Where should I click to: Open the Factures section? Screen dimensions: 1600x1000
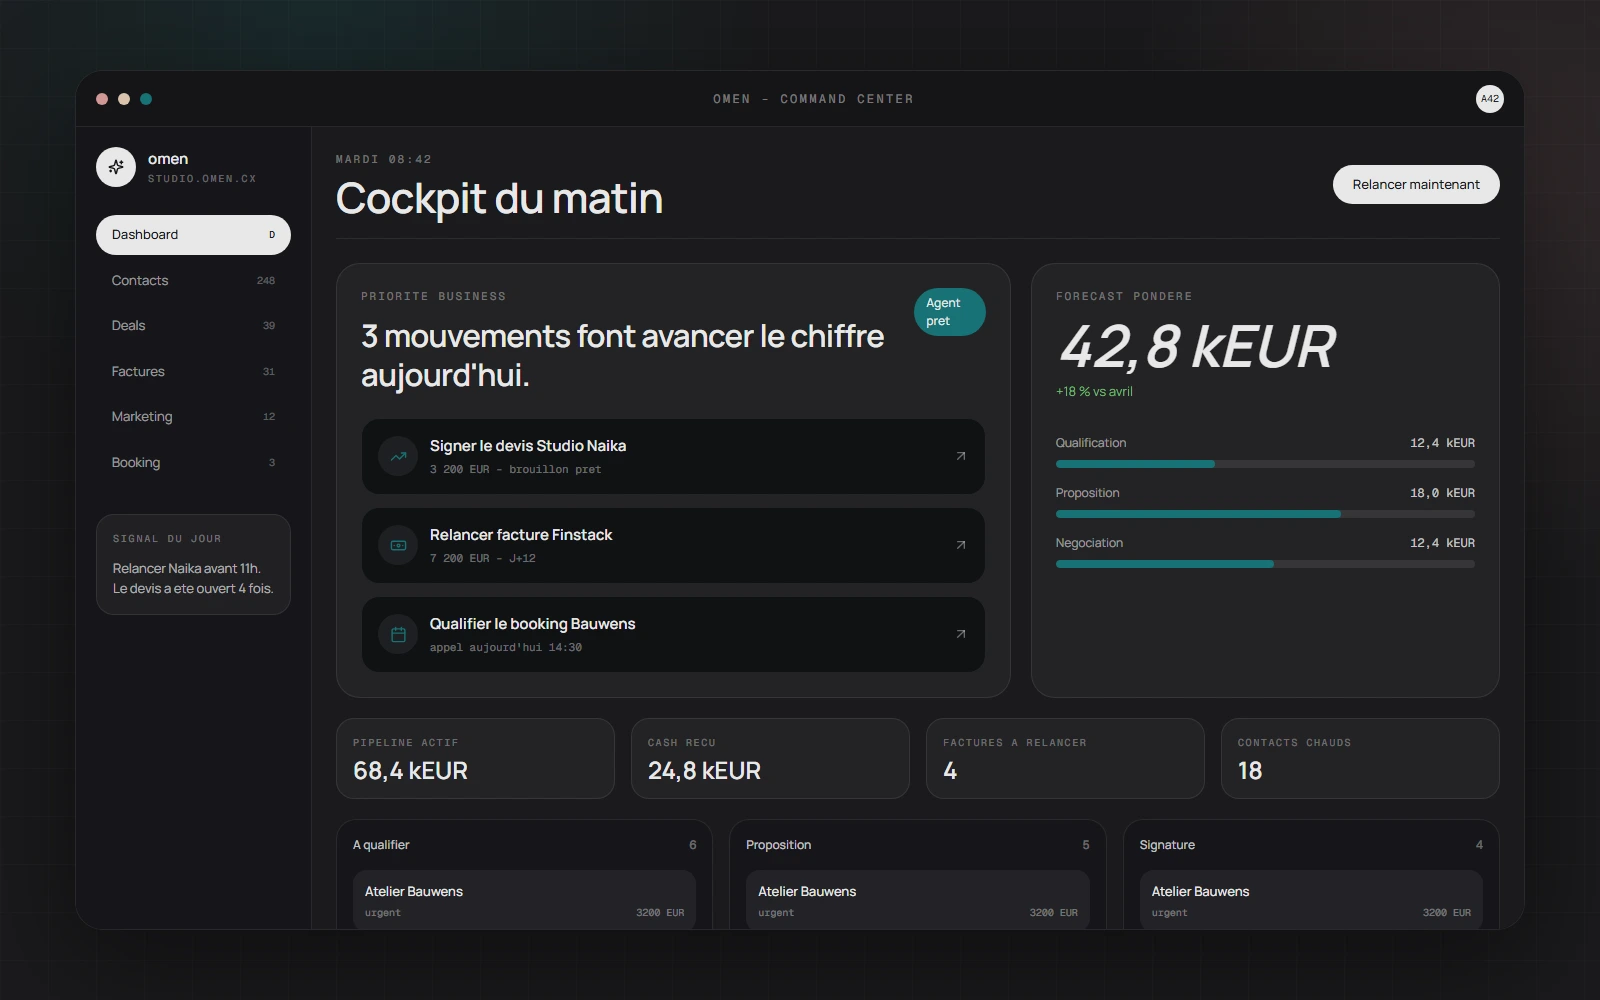pos(193,371)
